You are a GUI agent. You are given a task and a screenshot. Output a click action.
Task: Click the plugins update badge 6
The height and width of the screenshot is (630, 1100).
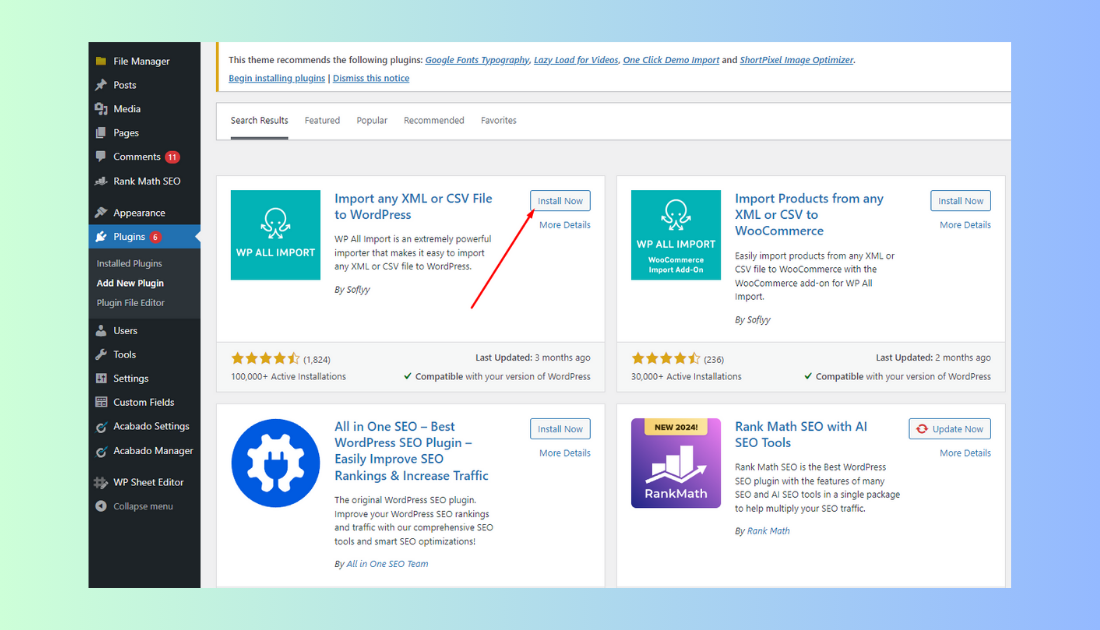point(155,237)
